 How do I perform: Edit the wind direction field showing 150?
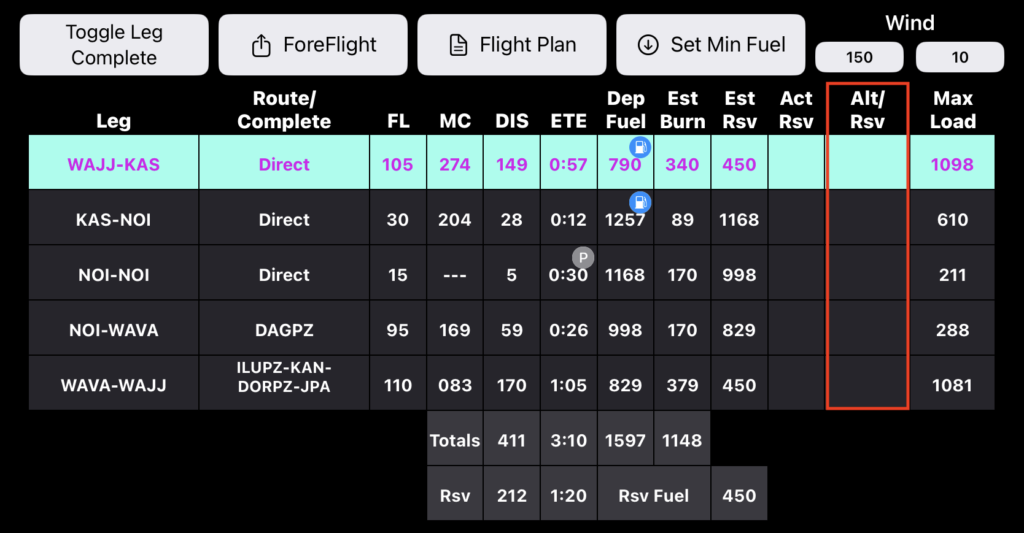coord(860,57)
